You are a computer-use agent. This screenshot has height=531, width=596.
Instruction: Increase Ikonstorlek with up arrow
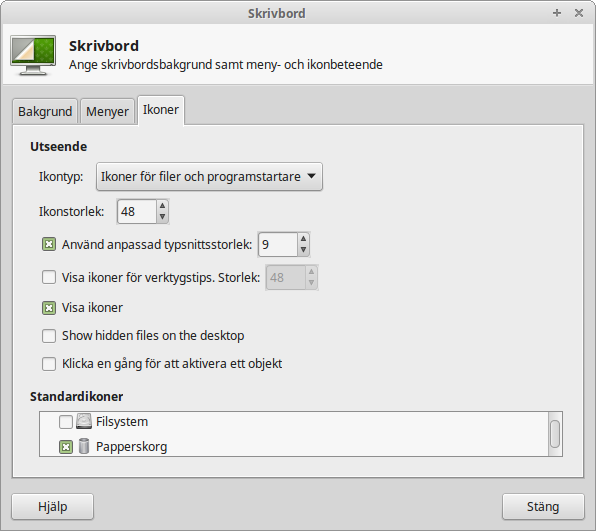point(162,206)
